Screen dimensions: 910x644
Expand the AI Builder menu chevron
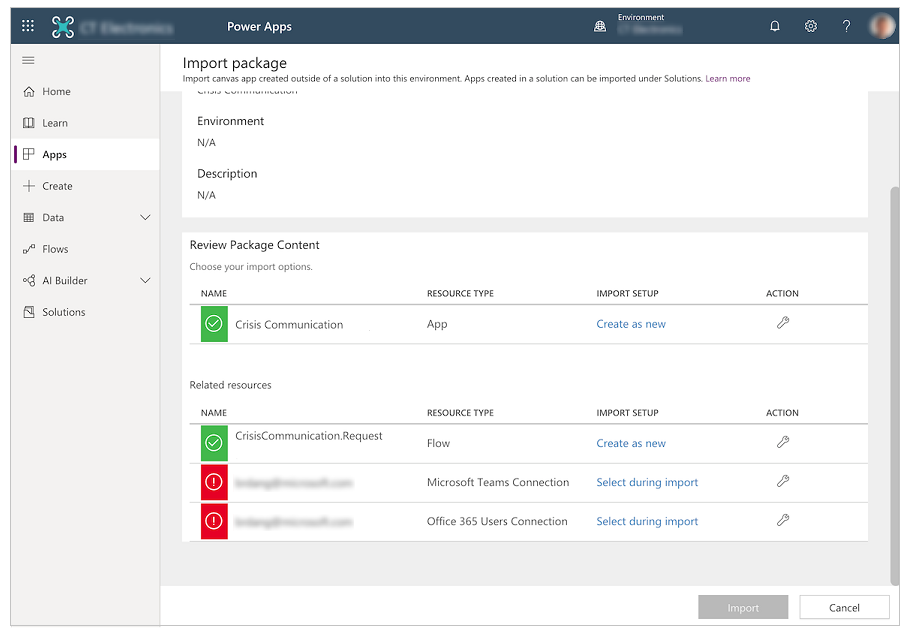pos(145,281)
